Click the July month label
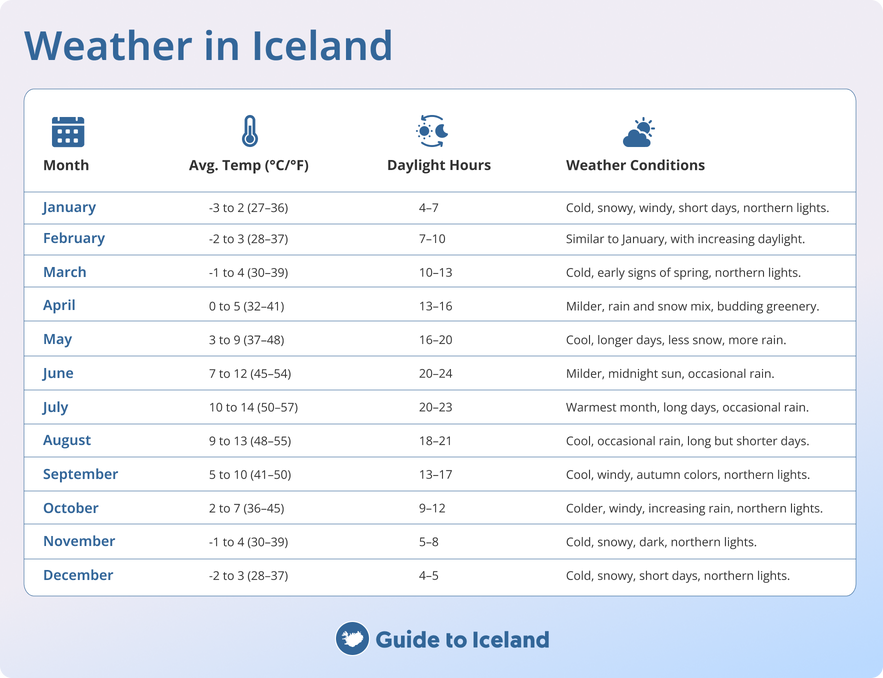The image size is (883, 678). (x=56, y=407)
